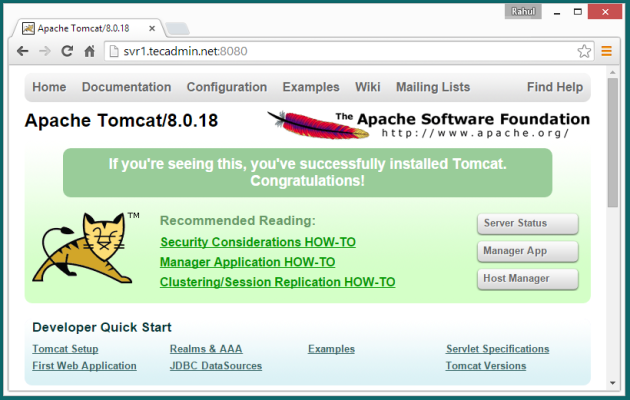Open a new browser tab
The height and width of the screenshot is (400, 630).
click(x=176, y=25)
